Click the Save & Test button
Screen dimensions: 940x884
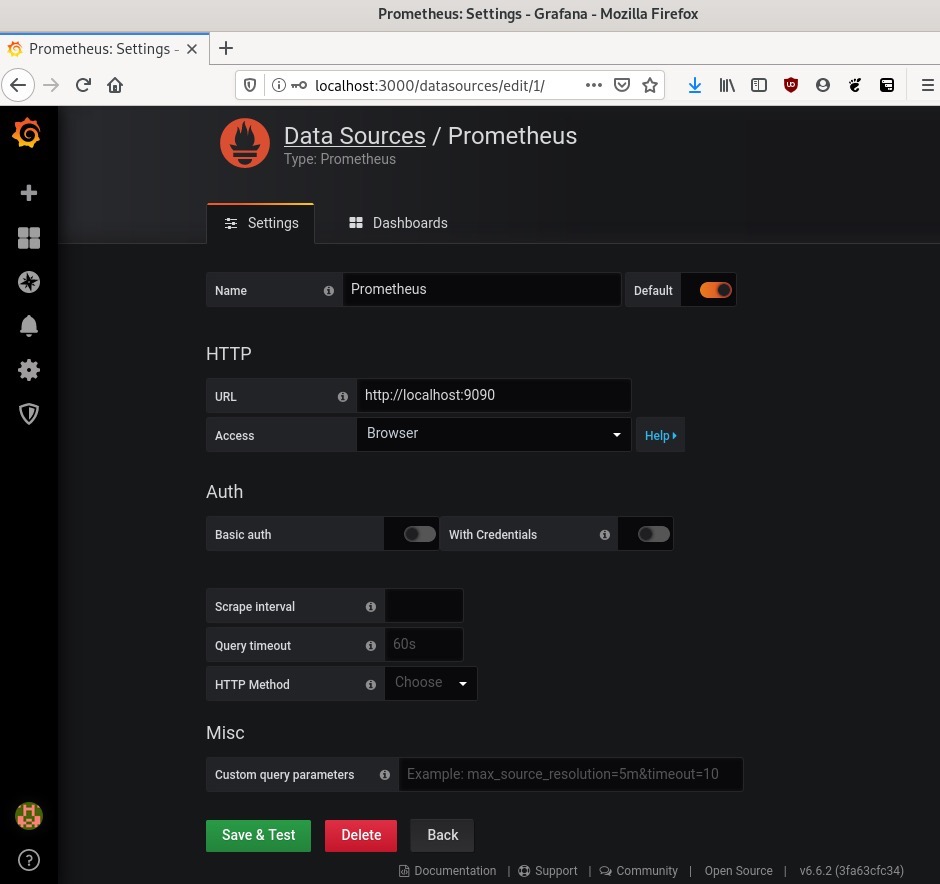point(258,835)
